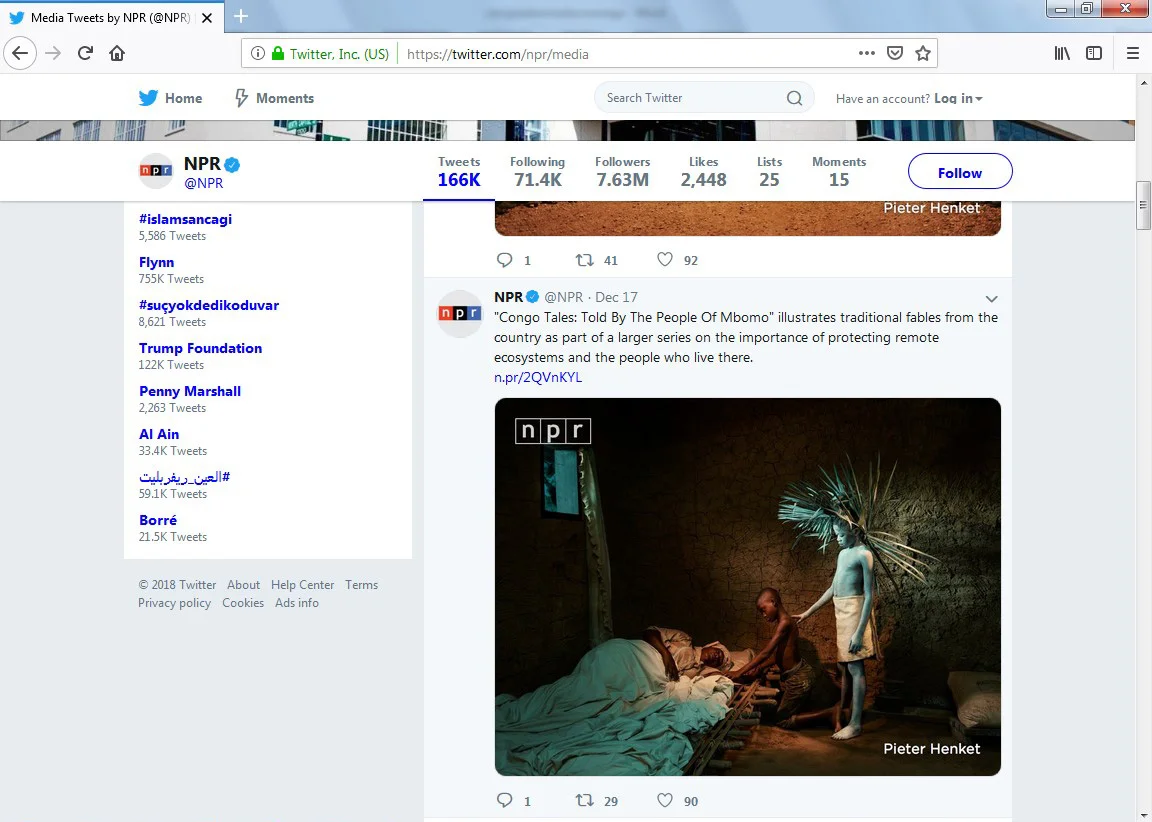Open the Trump Foundation trend
This screenshot has width=1152, height=822.
pos(201,348)
